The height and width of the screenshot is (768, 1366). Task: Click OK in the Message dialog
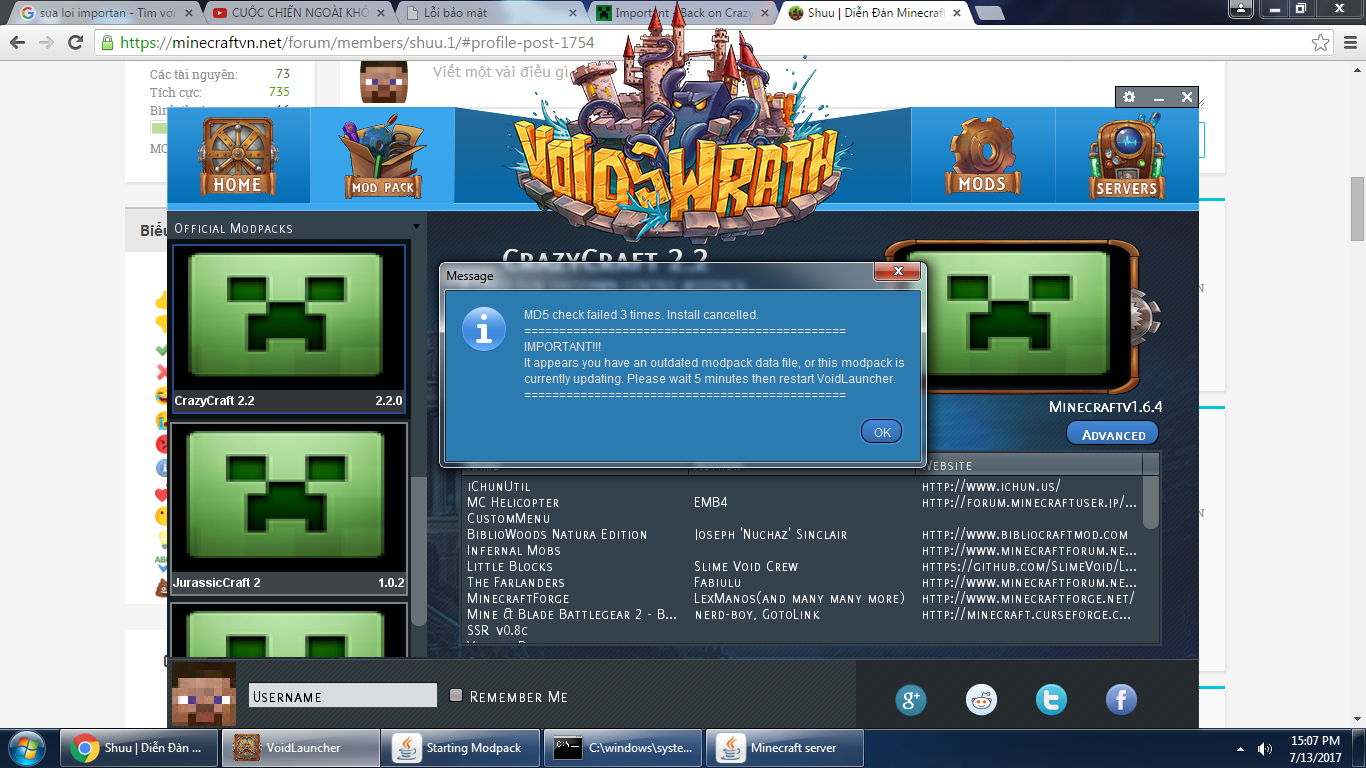tap(882, 432)
